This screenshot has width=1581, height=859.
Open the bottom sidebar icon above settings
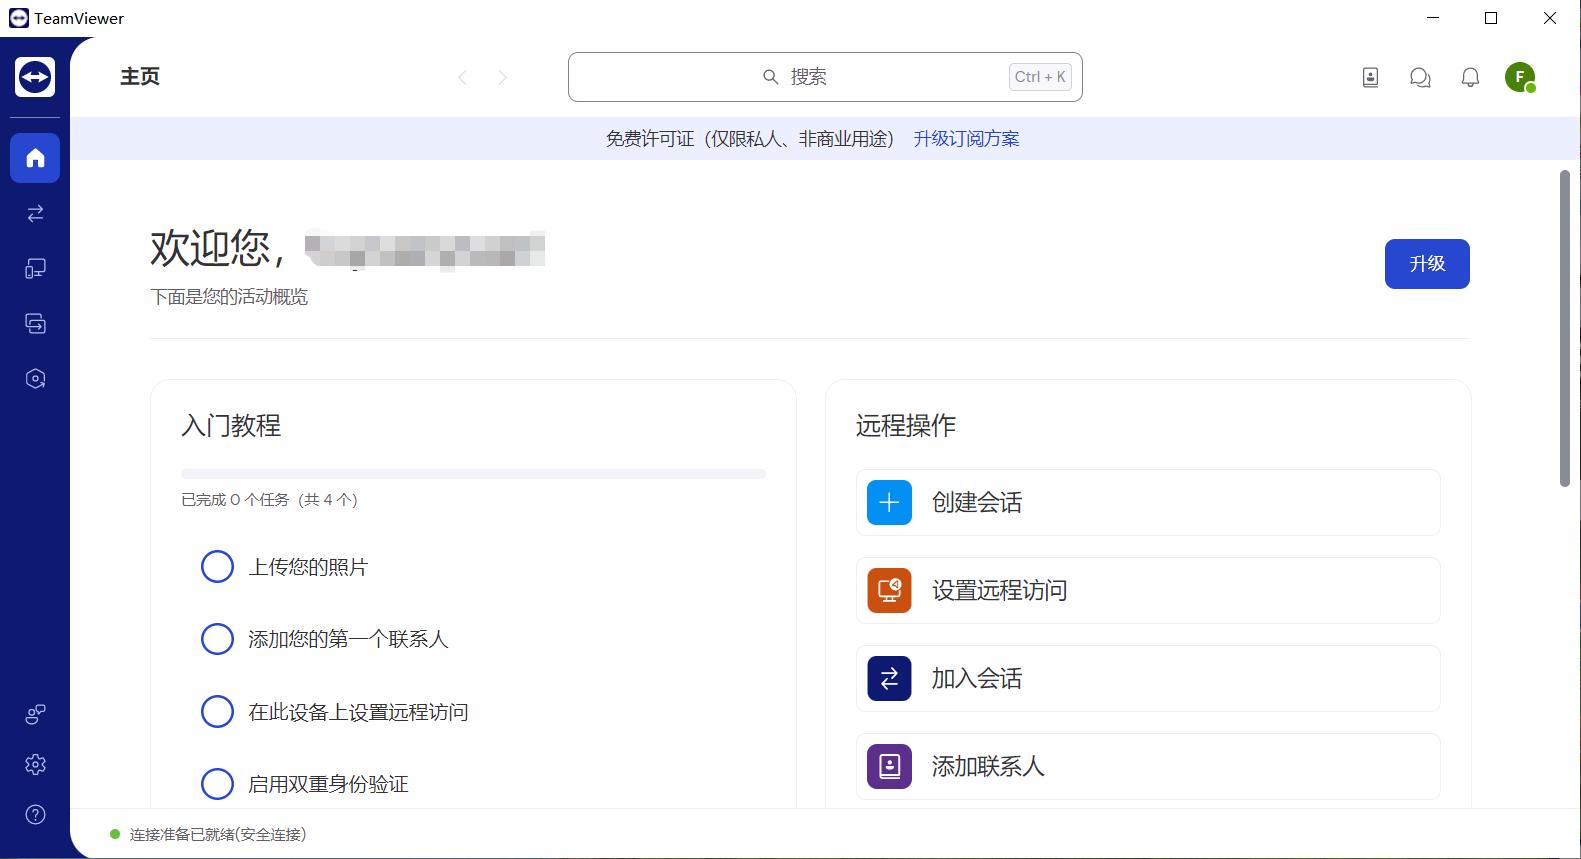click(x=35, y=714)
